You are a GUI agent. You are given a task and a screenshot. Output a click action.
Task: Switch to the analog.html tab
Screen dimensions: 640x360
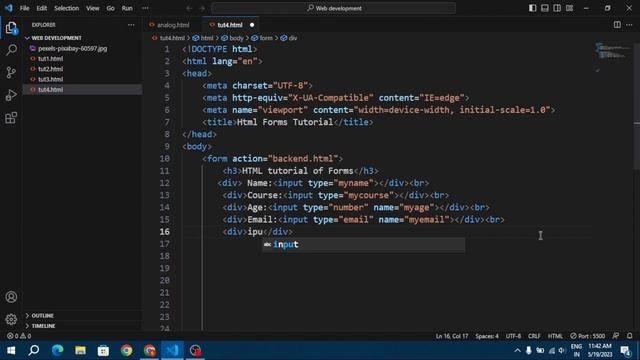tap(173, 25)
